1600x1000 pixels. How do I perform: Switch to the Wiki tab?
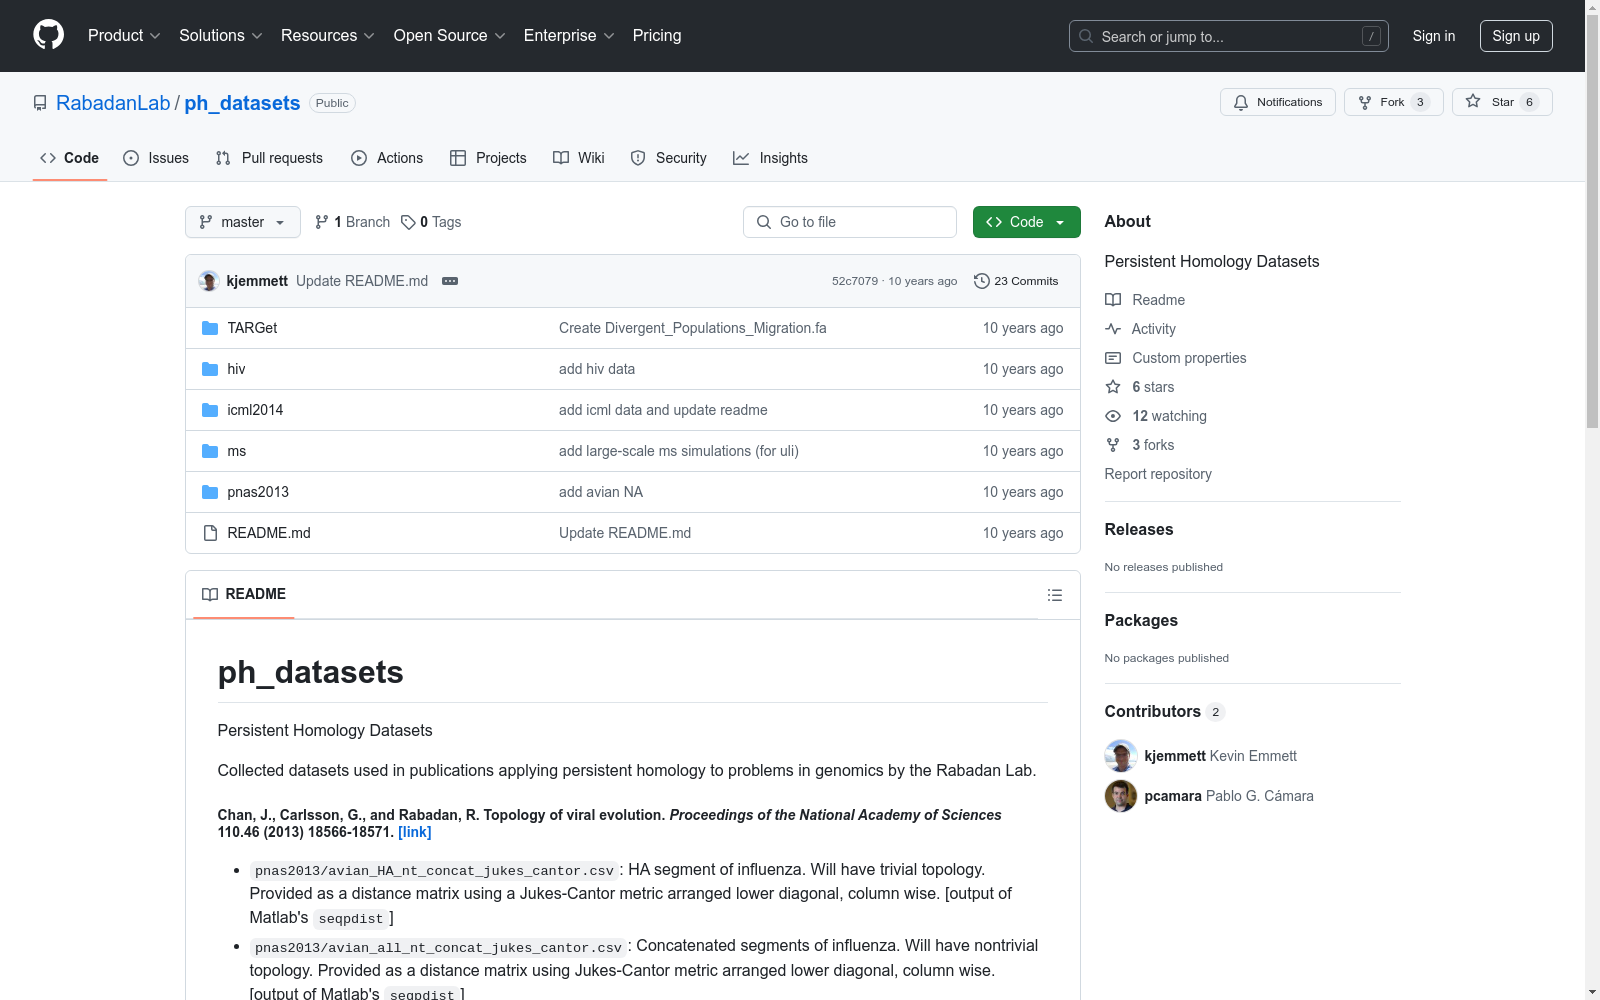(579, 158)
